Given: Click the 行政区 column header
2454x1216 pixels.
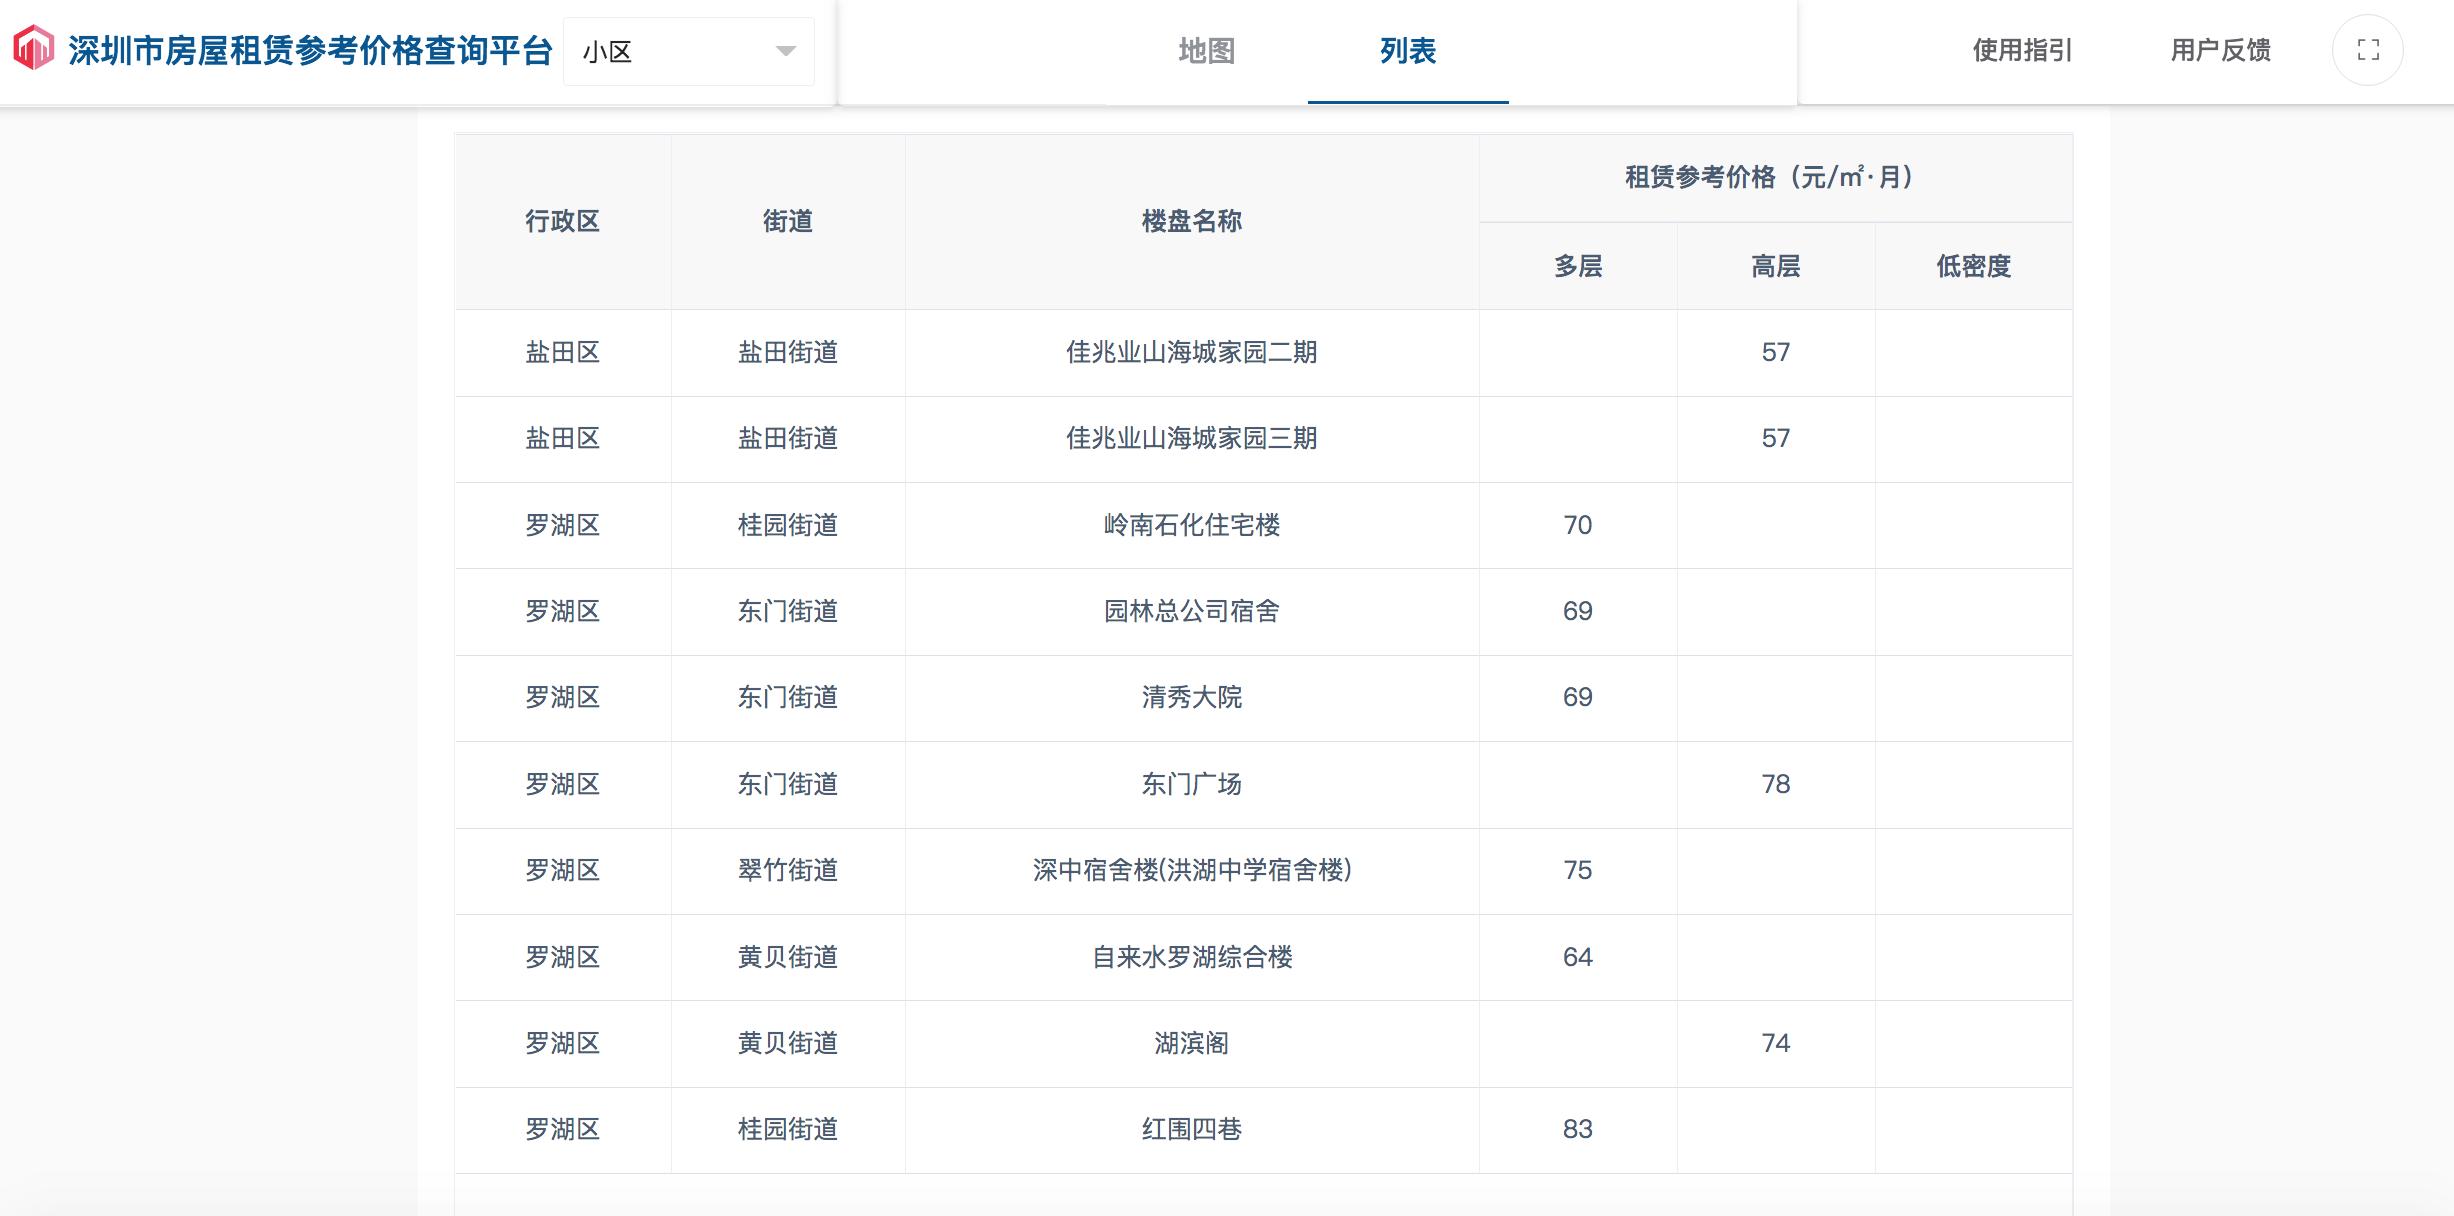Looking at the screenshot, I should [x=562, y=221].
